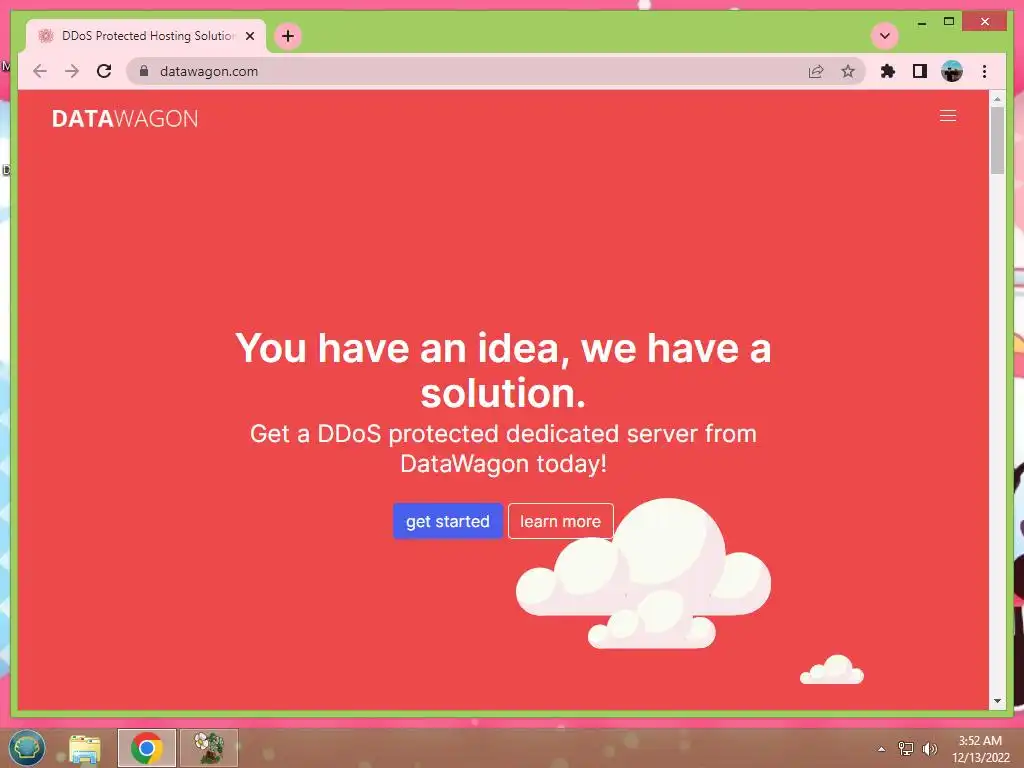Click the vertical scrollbar thumb
Image resolution: width=1024 pixels, height=768 pixels.
(997, 140)
